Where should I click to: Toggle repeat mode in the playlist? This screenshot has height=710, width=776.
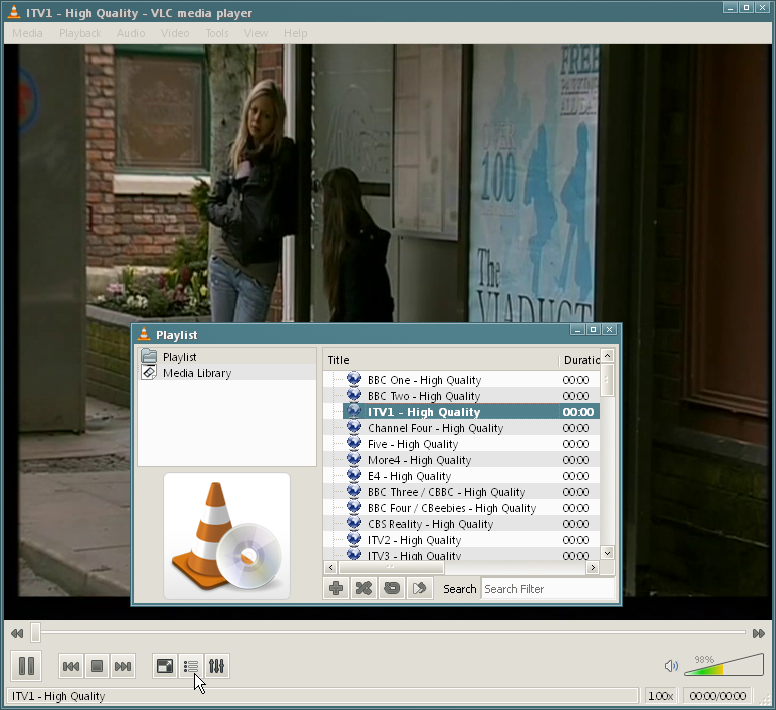(392, 588)
